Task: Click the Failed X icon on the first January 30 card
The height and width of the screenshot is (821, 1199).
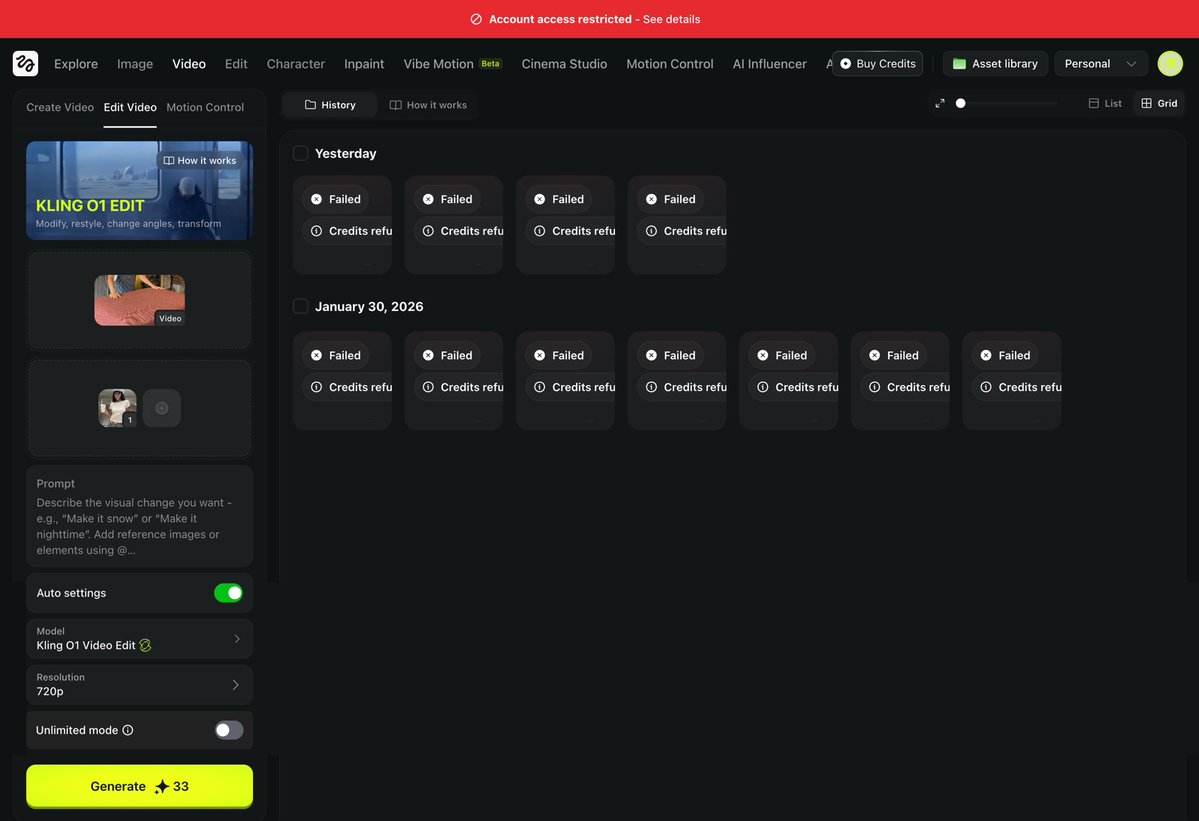Action: point(317,355)
